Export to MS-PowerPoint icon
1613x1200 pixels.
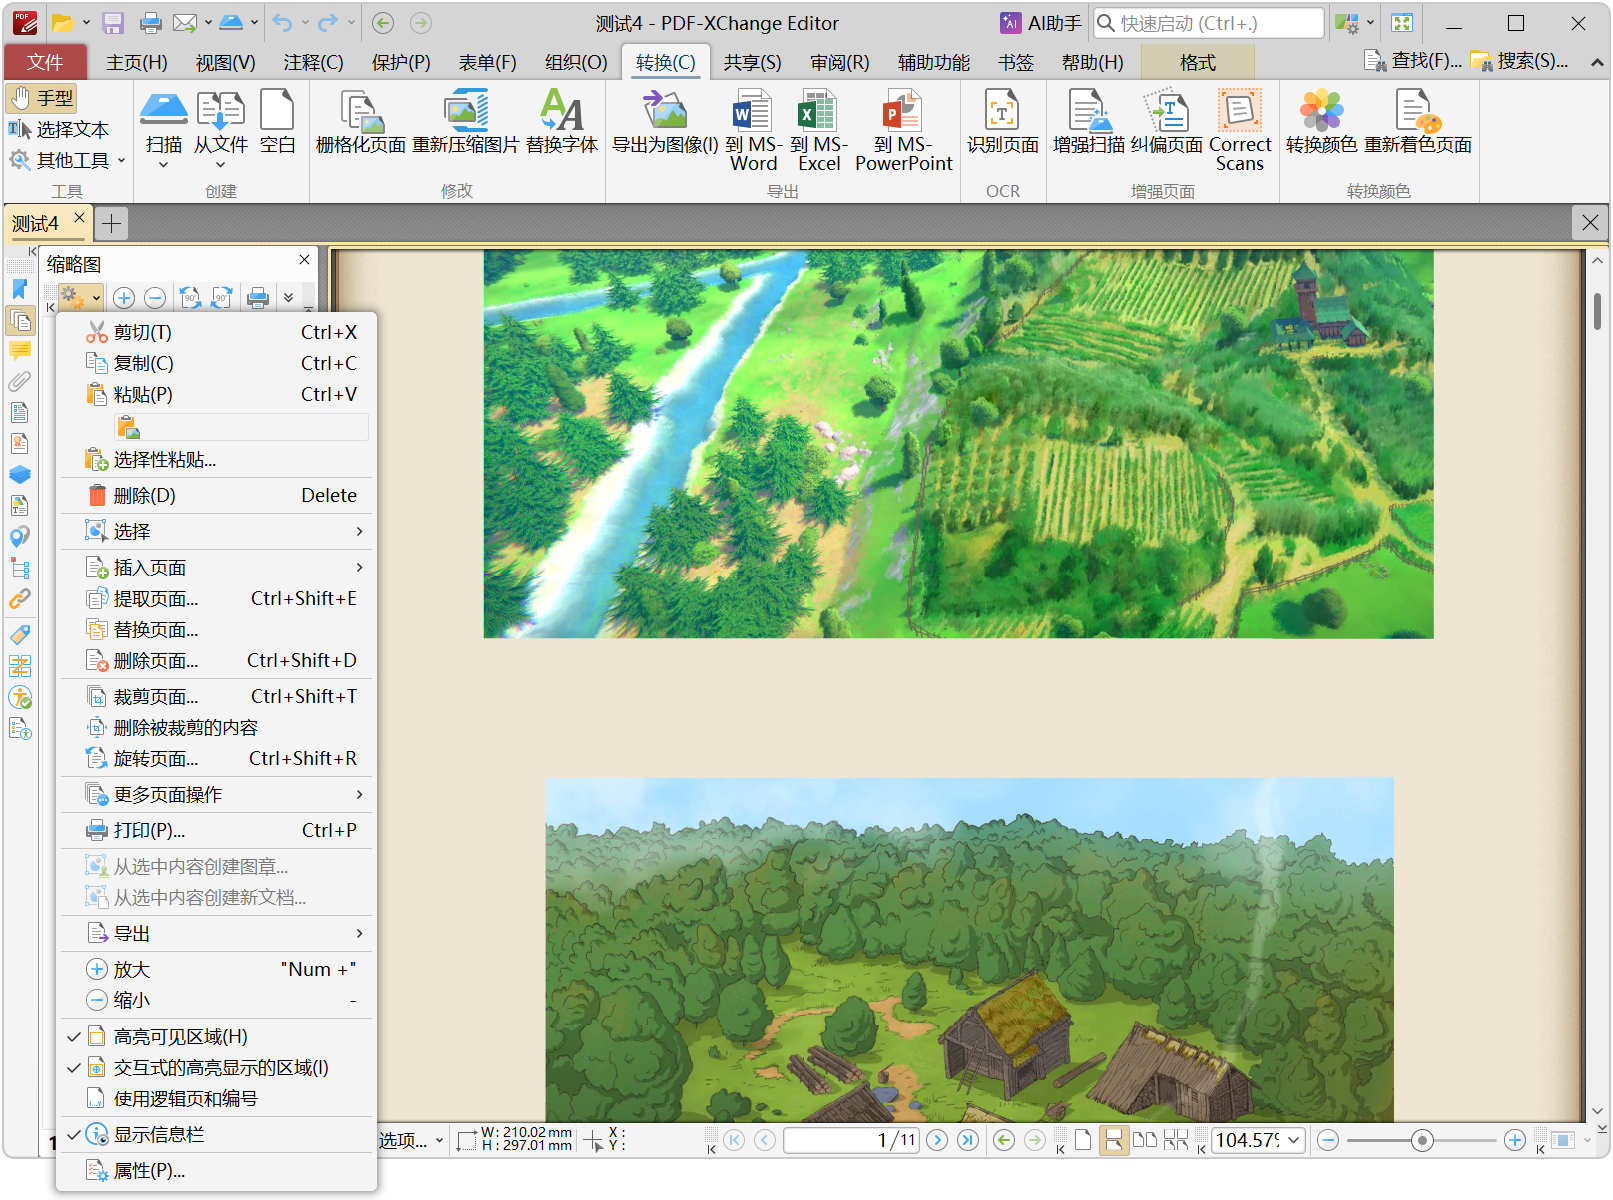click(903, 110)
